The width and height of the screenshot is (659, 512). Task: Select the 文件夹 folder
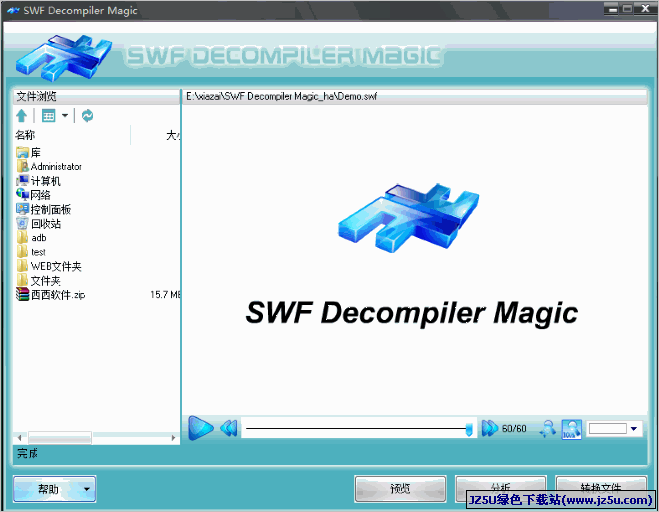coord(38,280)
